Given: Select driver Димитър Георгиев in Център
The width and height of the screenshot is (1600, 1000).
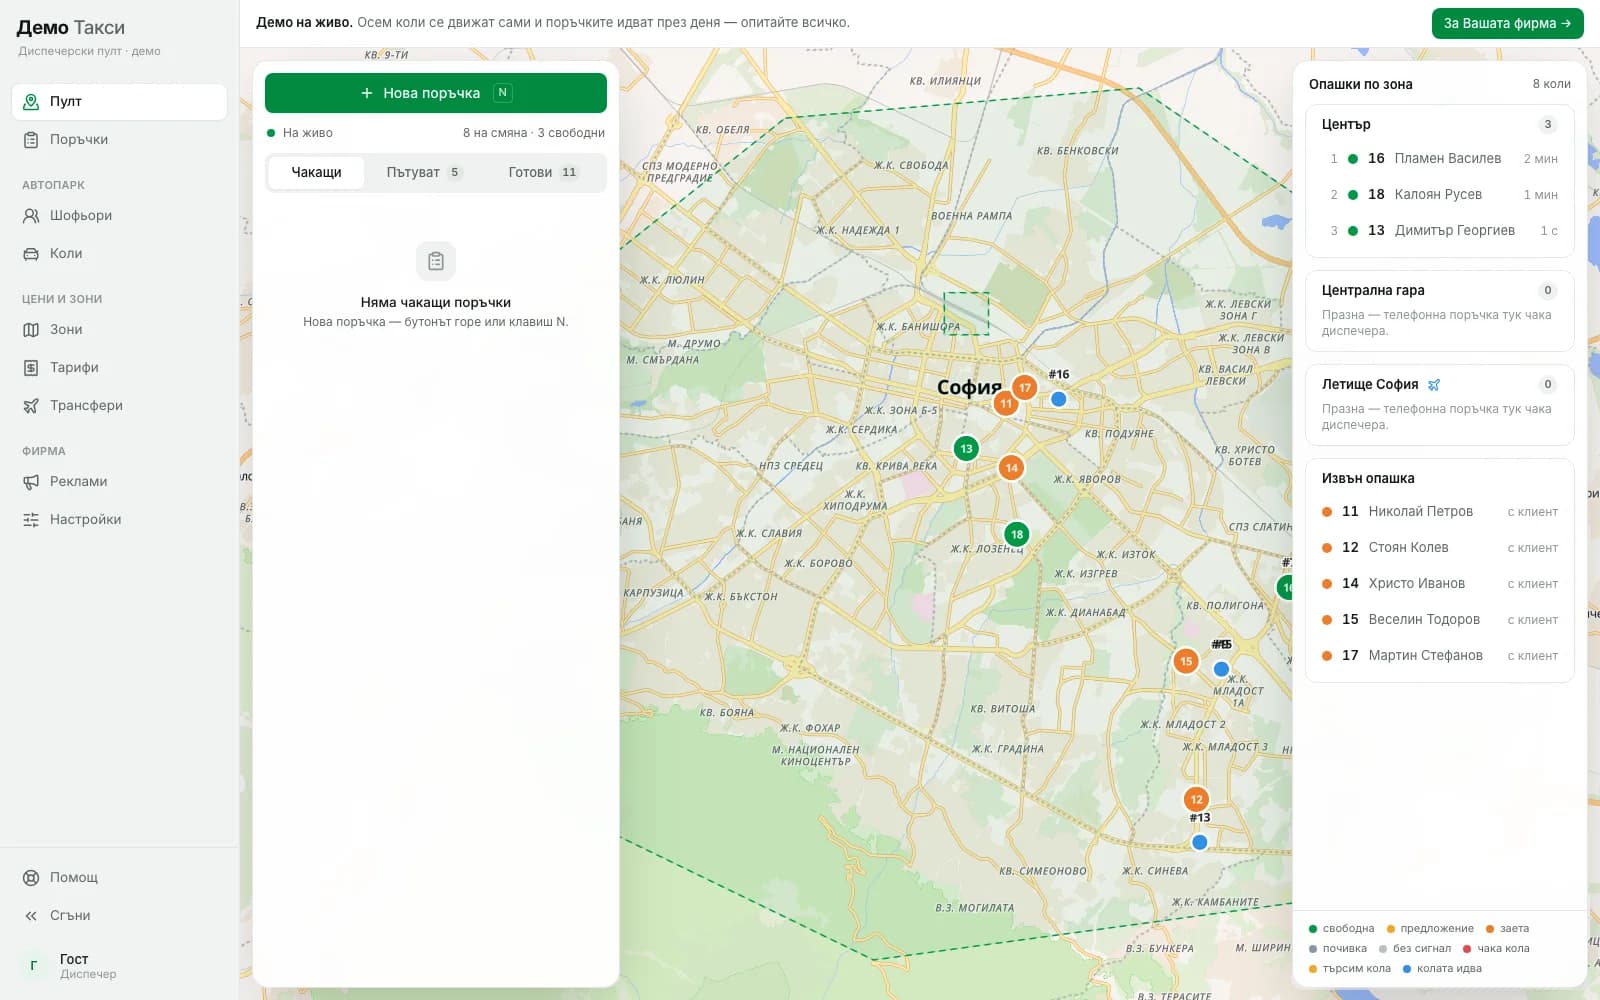Looking at the screenshot, I should [x=1440, y=230].
